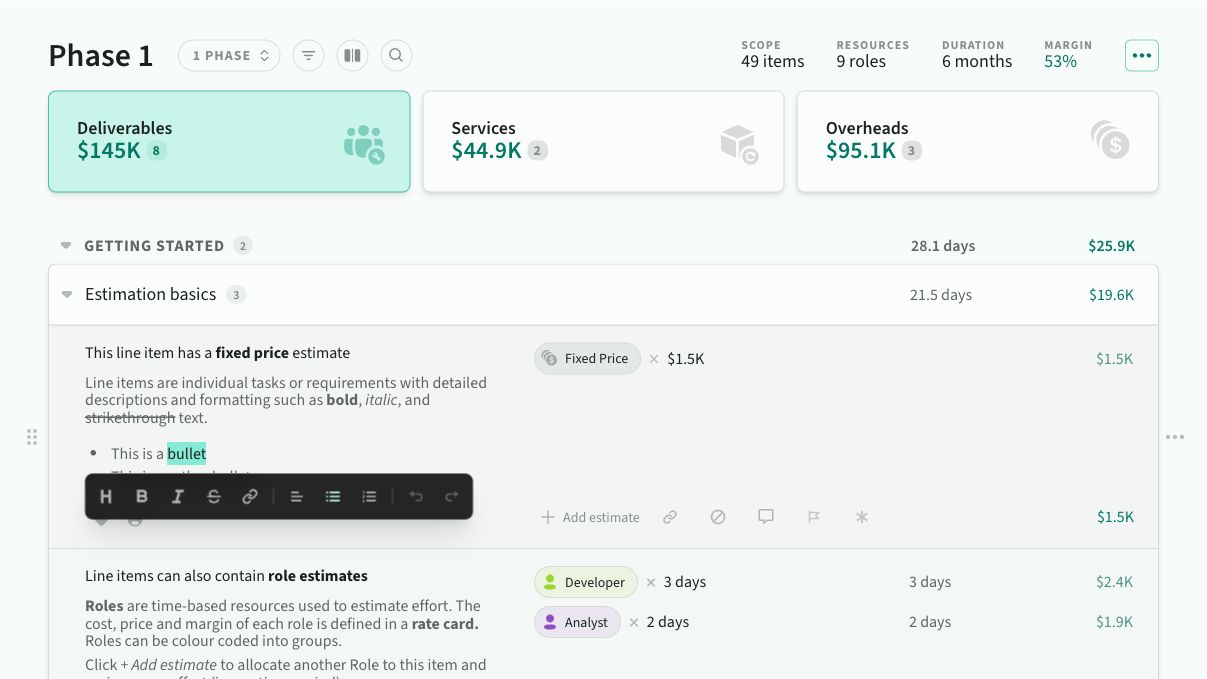The image size is (1207, 679).
Task: Toggle the column layout view
Action: (x=352, y=56)
